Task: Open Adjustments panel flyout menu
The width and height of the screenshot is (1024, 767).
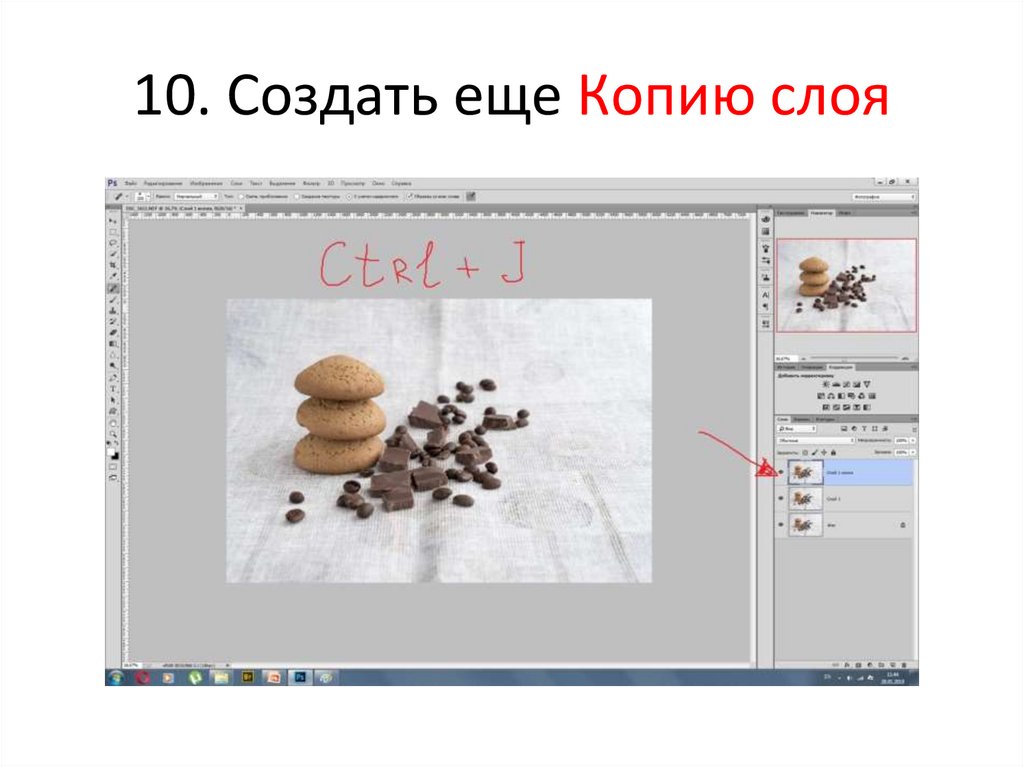Action: [x=914, y=367]
